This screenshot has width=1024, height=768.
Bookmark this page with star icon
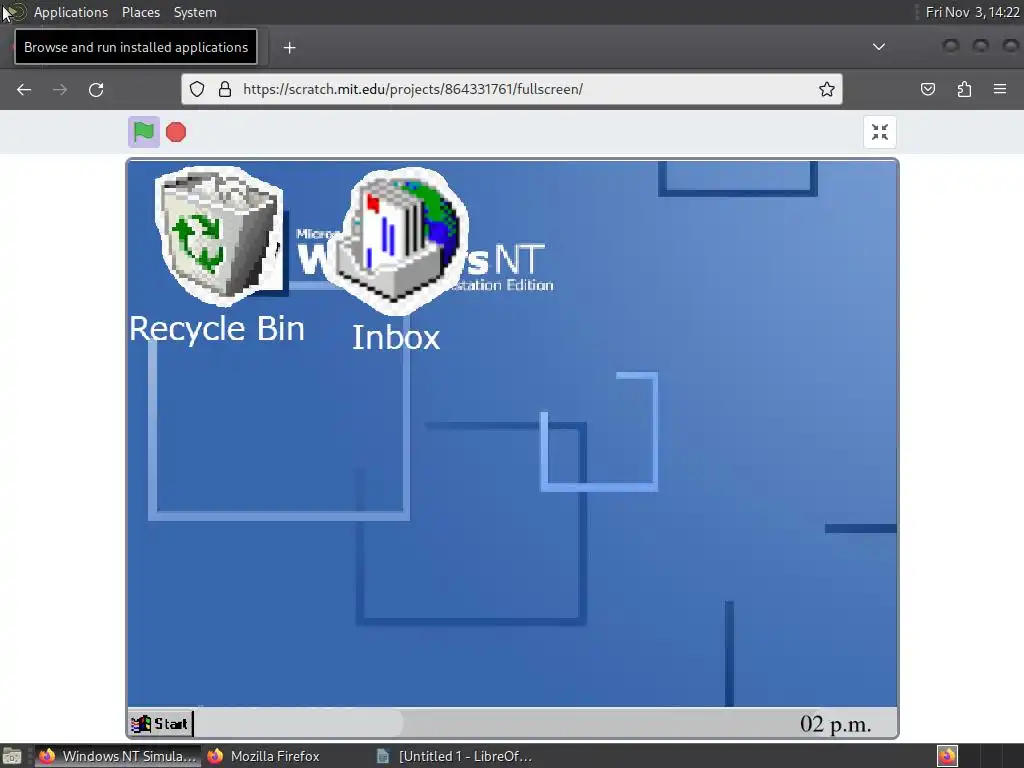pos(827,89)
